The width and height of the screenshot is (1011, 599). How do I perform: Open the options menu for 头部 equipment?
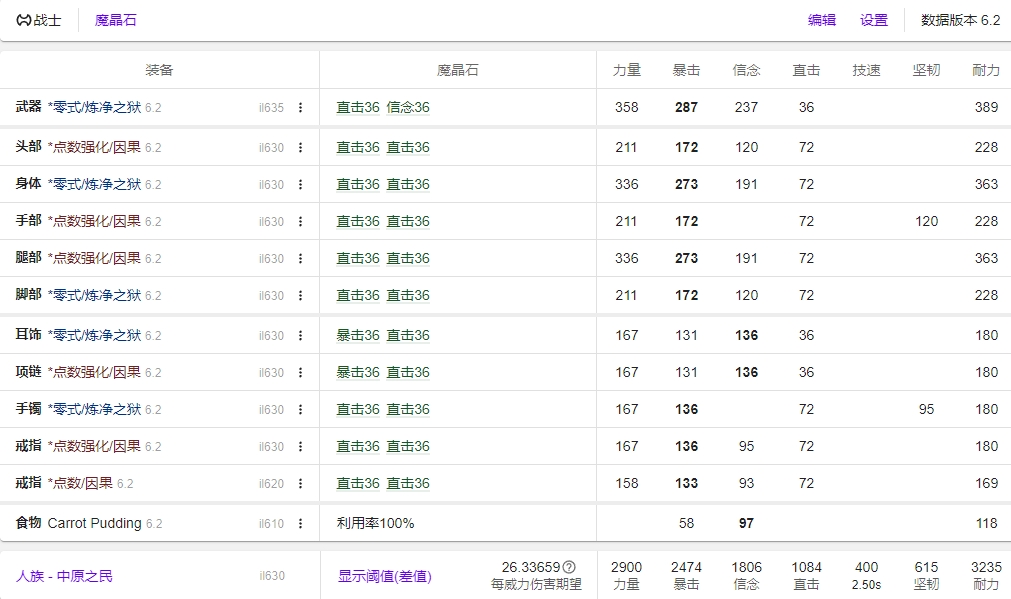(x=300, y=146)
